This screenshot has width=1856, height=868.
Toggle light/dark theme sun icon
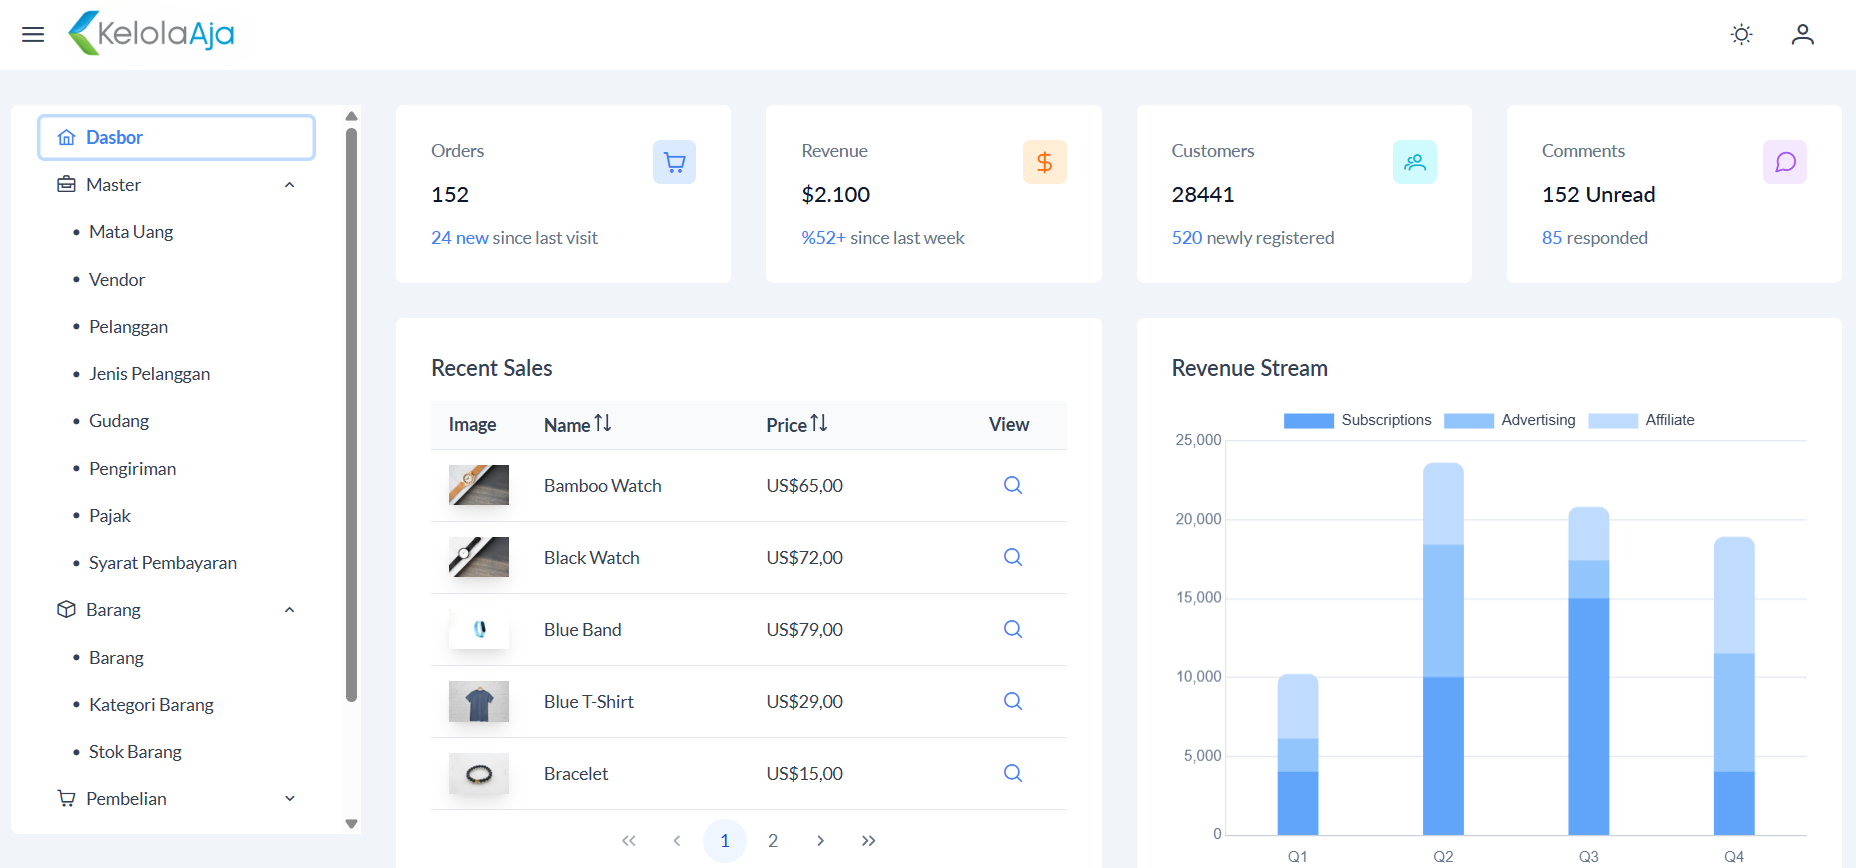(x=1741, y=35)
